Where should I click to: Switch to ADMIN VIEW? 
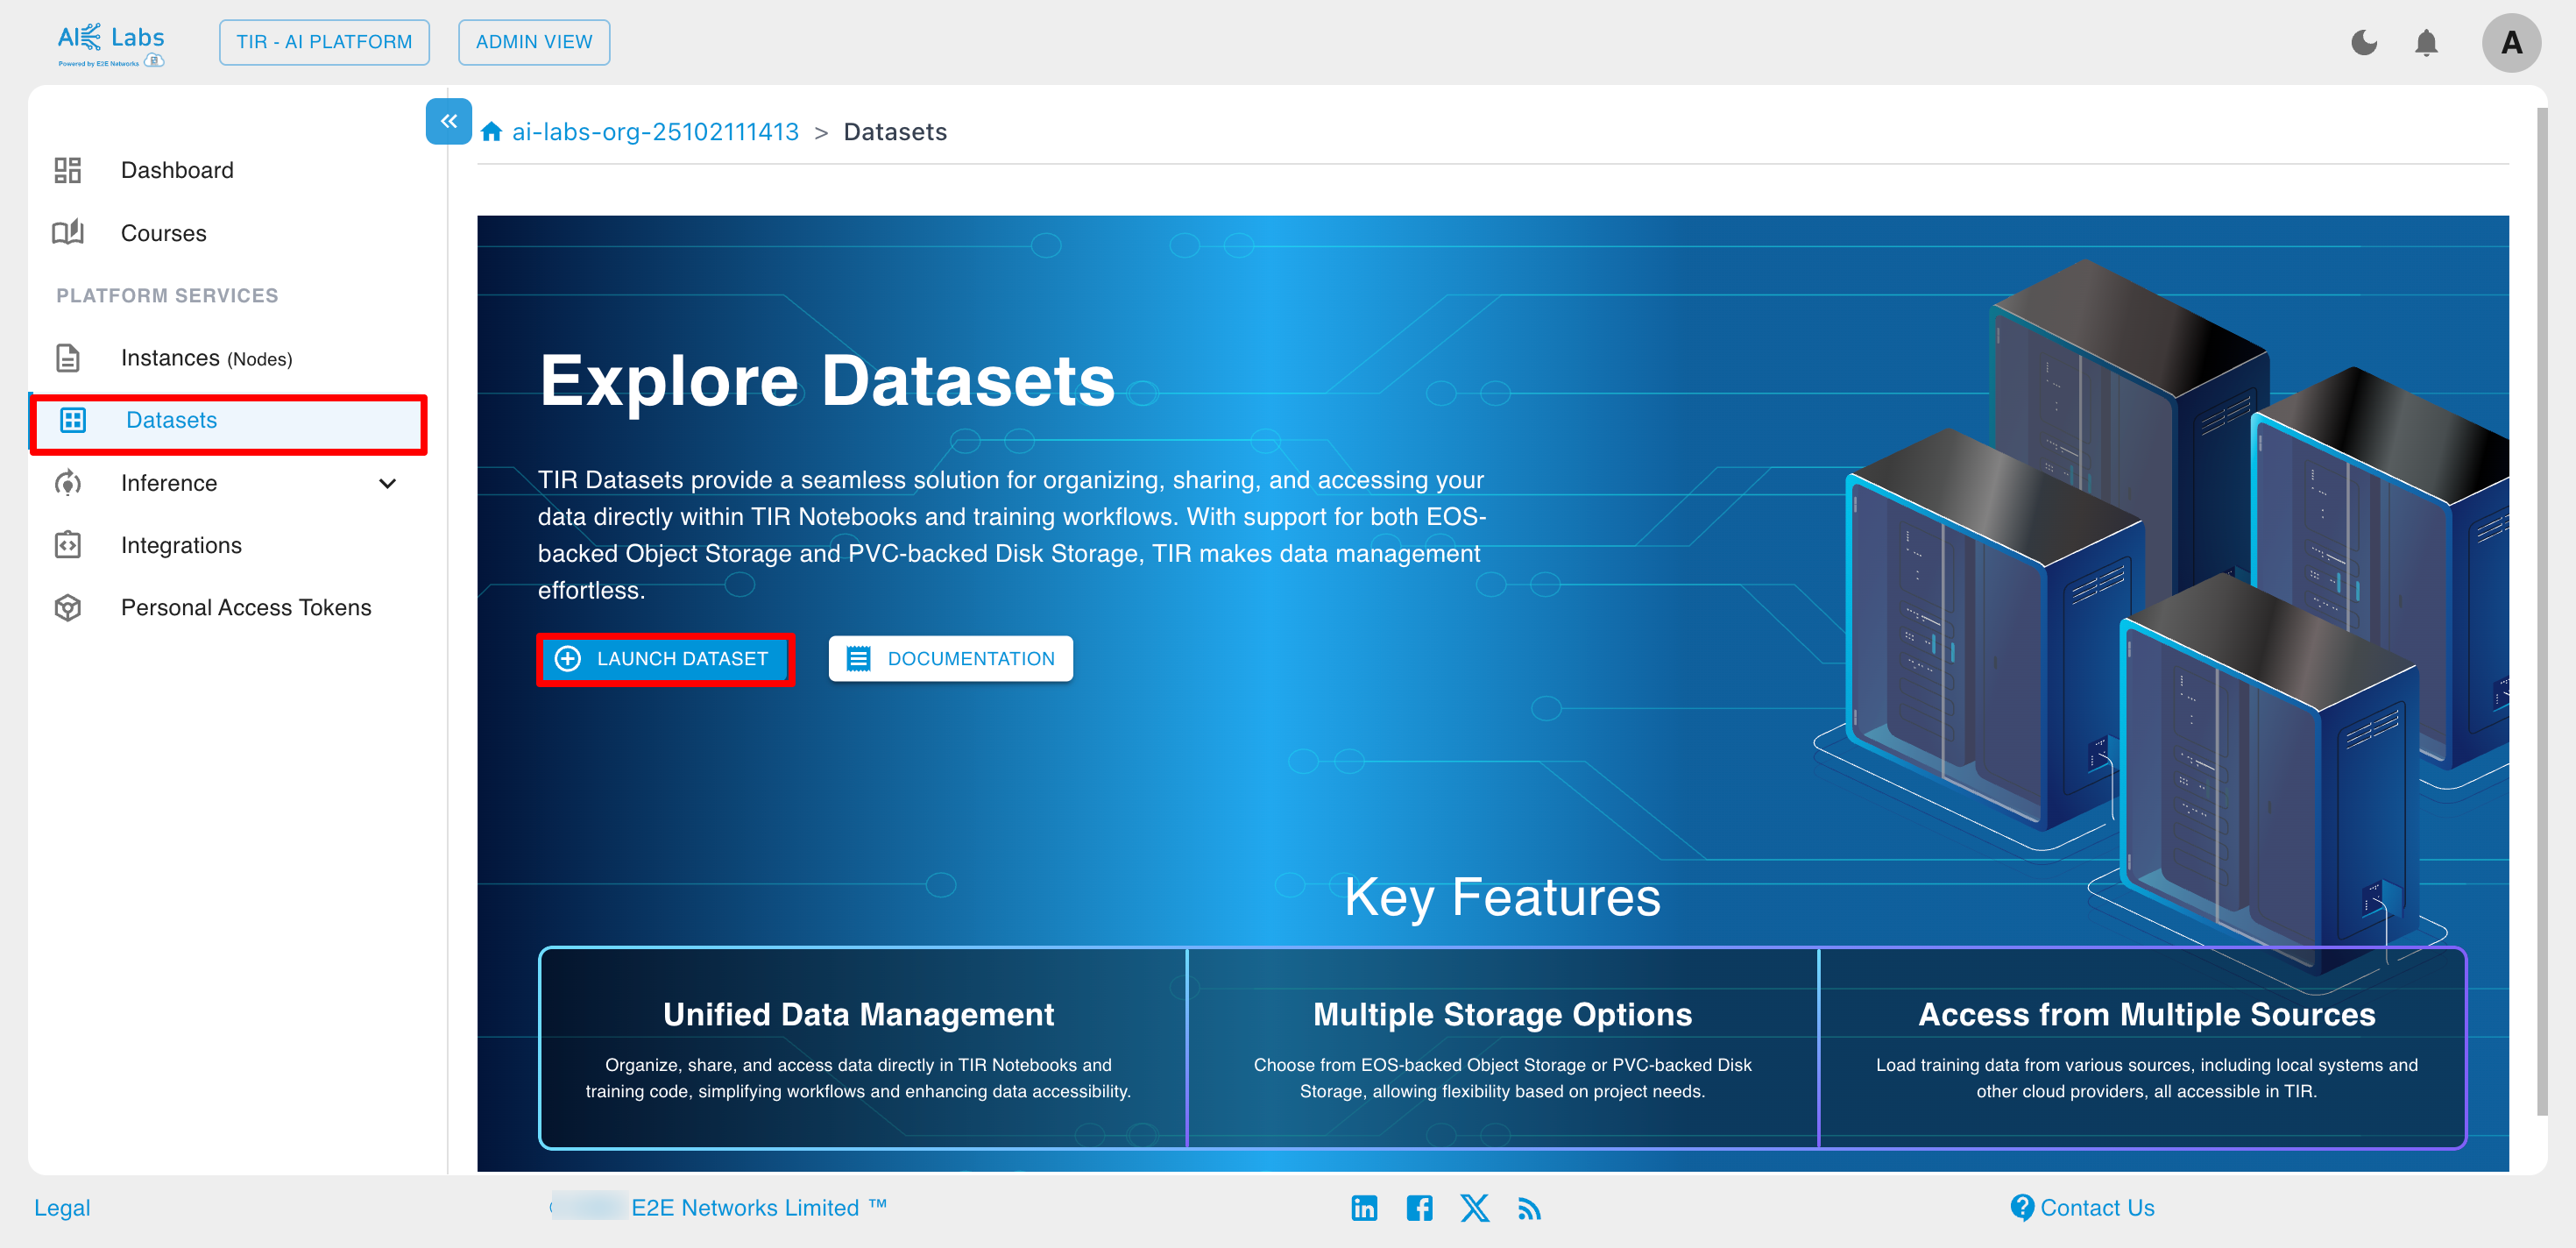[x=534, y=42]
